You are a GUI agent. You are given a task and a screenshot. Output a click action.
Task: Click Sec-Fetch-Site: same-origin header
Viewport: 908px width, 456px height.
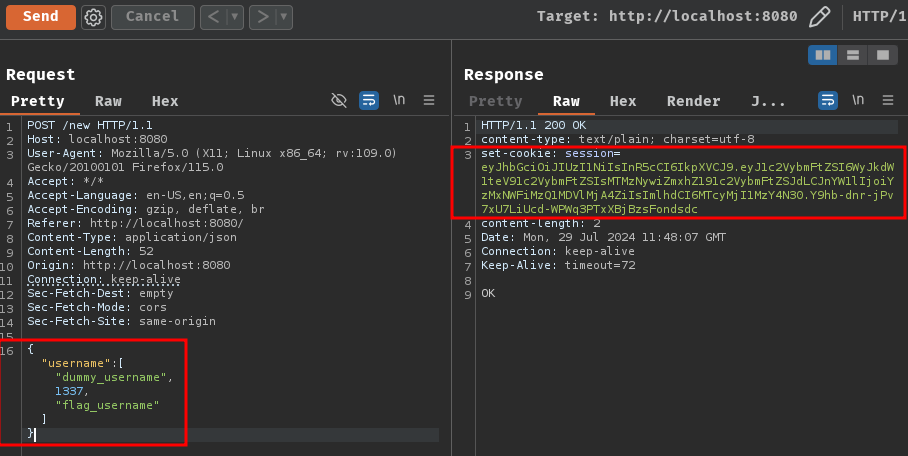click(122, 321)
